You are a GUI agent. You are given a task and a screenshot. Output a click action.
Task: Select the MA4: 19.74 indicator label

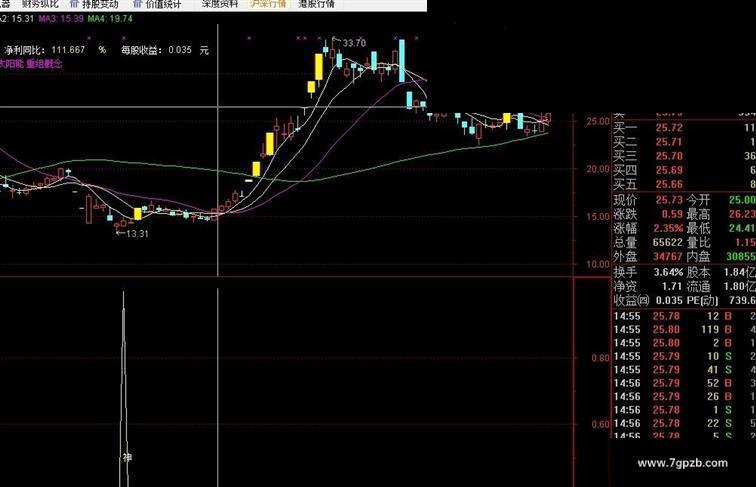[110, 19]
